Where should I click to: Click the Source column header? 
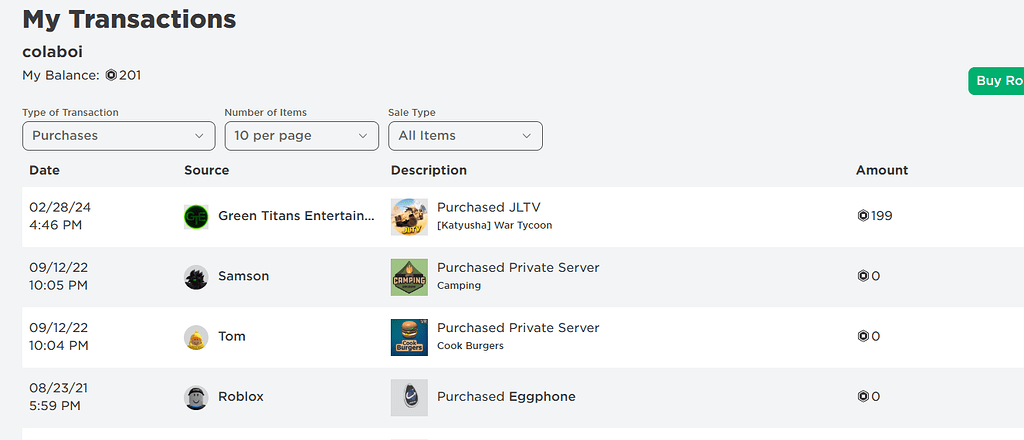click(x=206, y=170)
